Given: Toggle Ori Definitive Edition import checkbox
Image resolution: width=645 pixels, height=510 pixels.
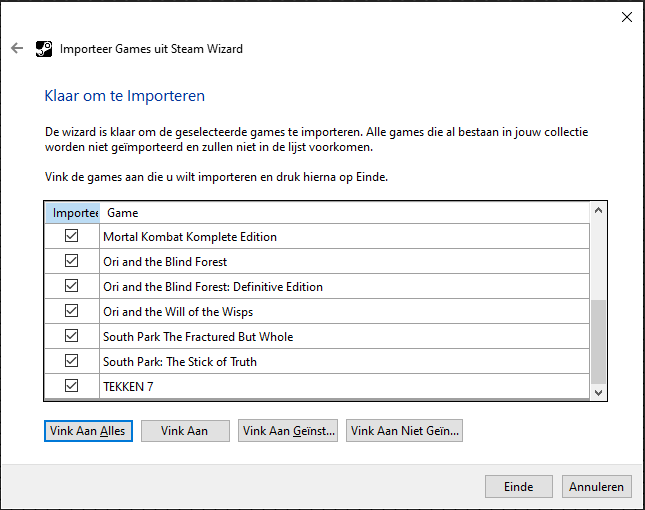Looking at the screenshot, I should coord(72,286).
